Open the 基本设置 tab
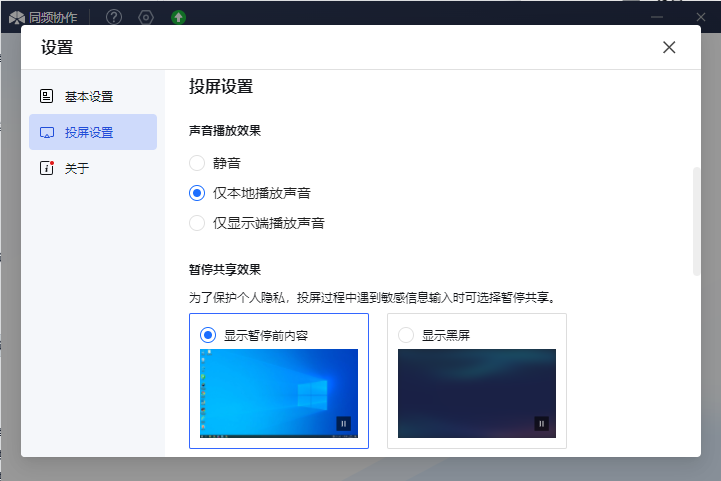This screenshot has height=481, width=721. click(93, 96)
